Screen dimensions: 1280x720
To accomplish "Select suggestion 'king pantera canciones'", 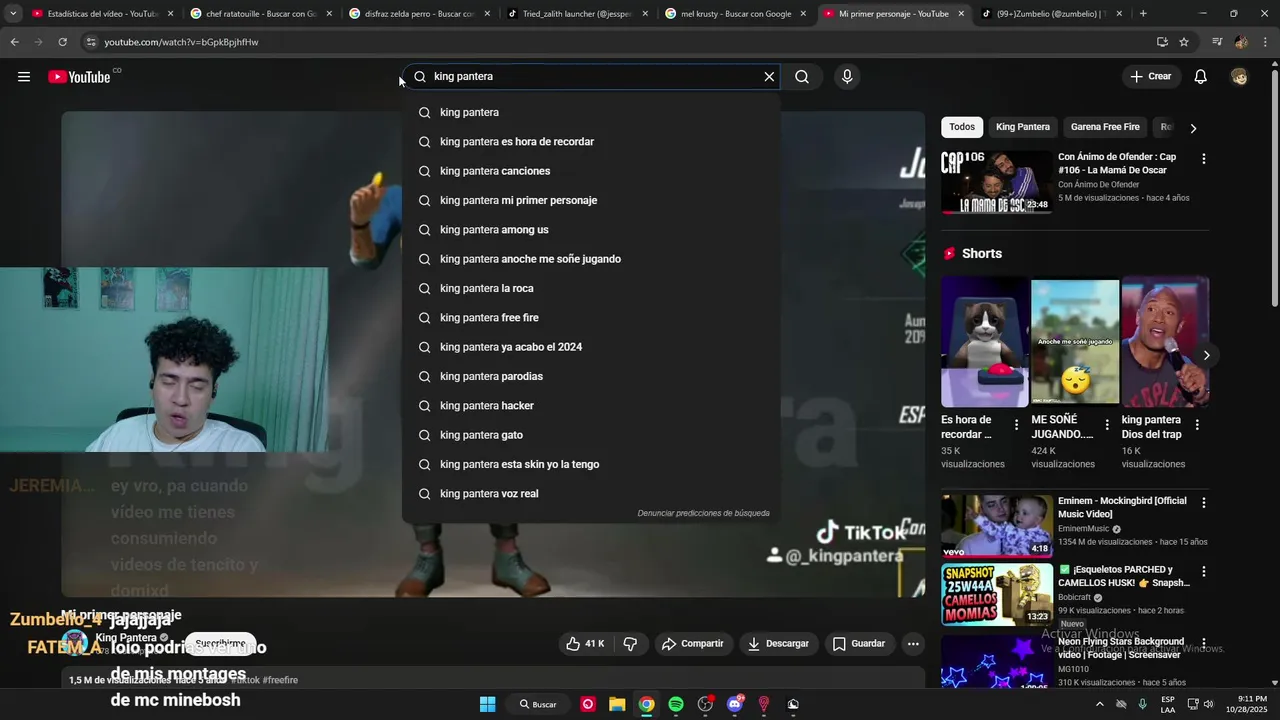I will pyautogui.click(x=590, y=171).
